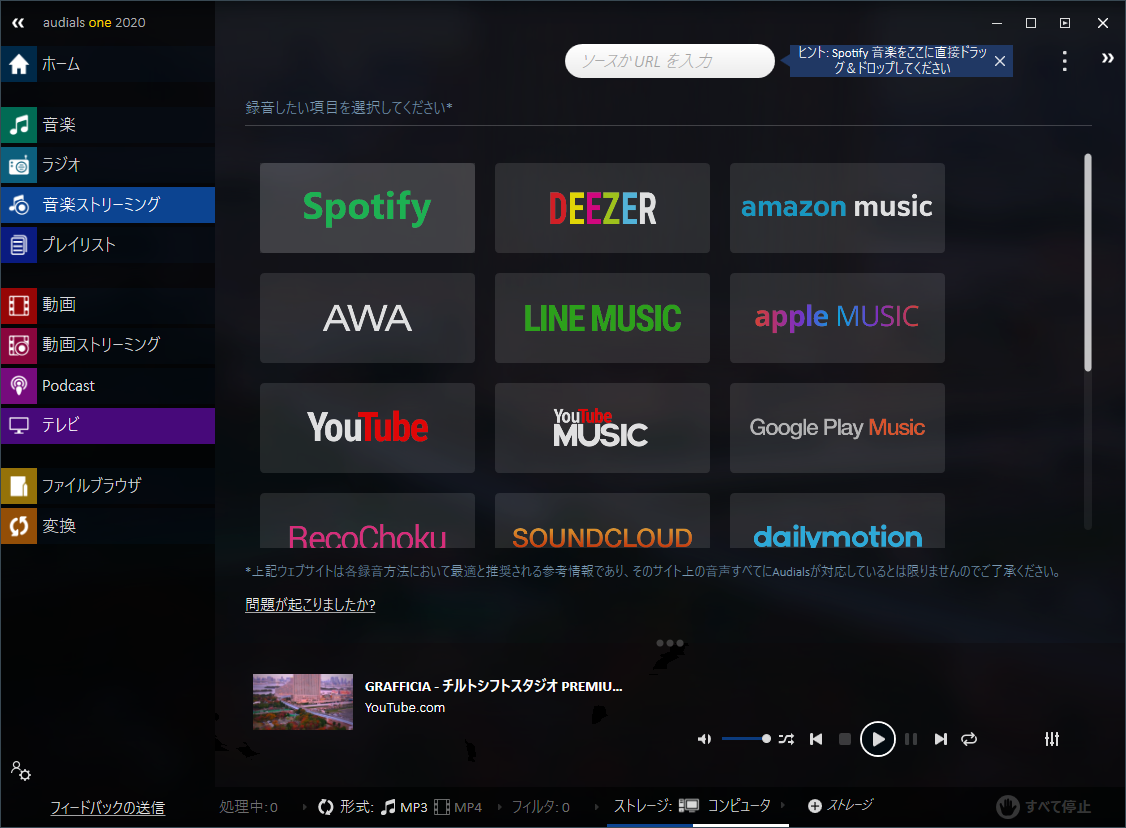
Task: Select the Apple Music tile
Action: point(837,317)
